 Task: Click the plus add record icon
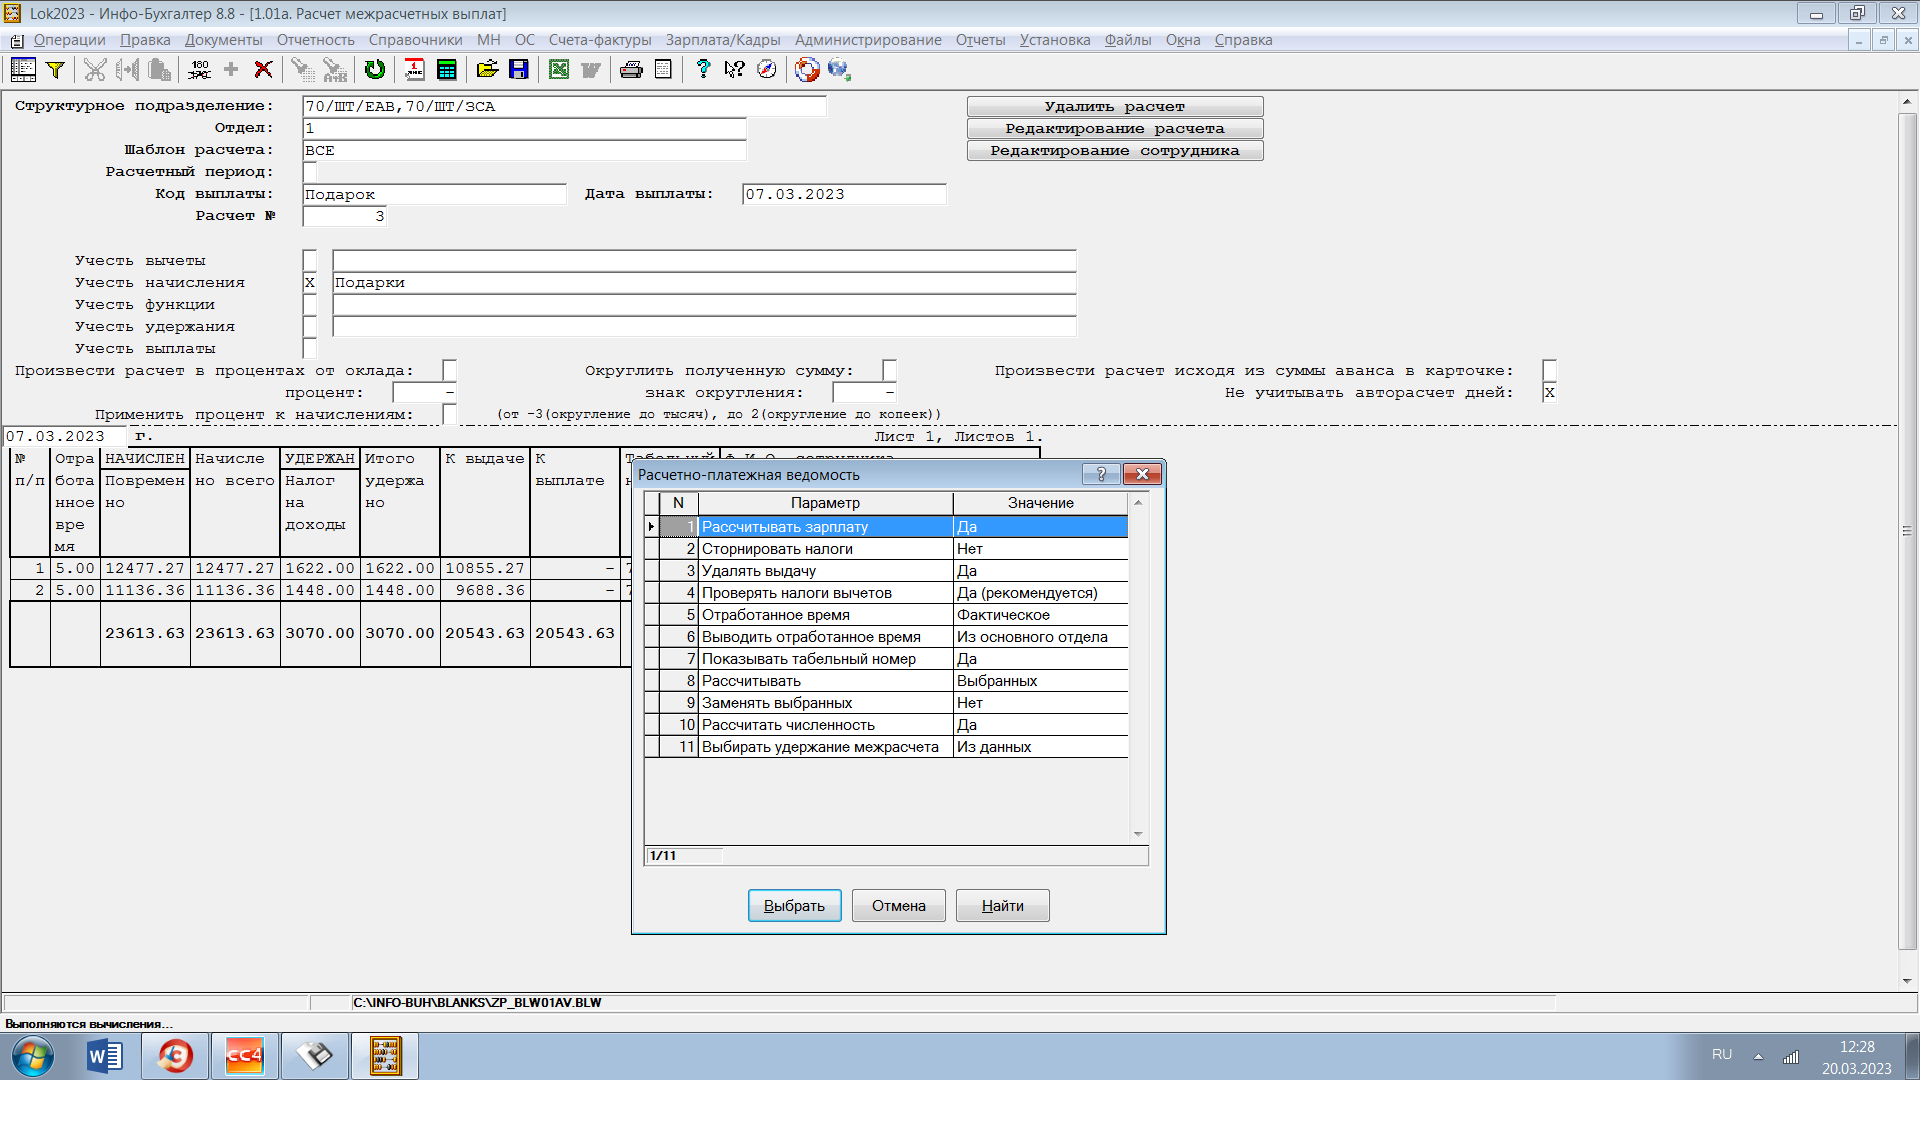(231, 69)
